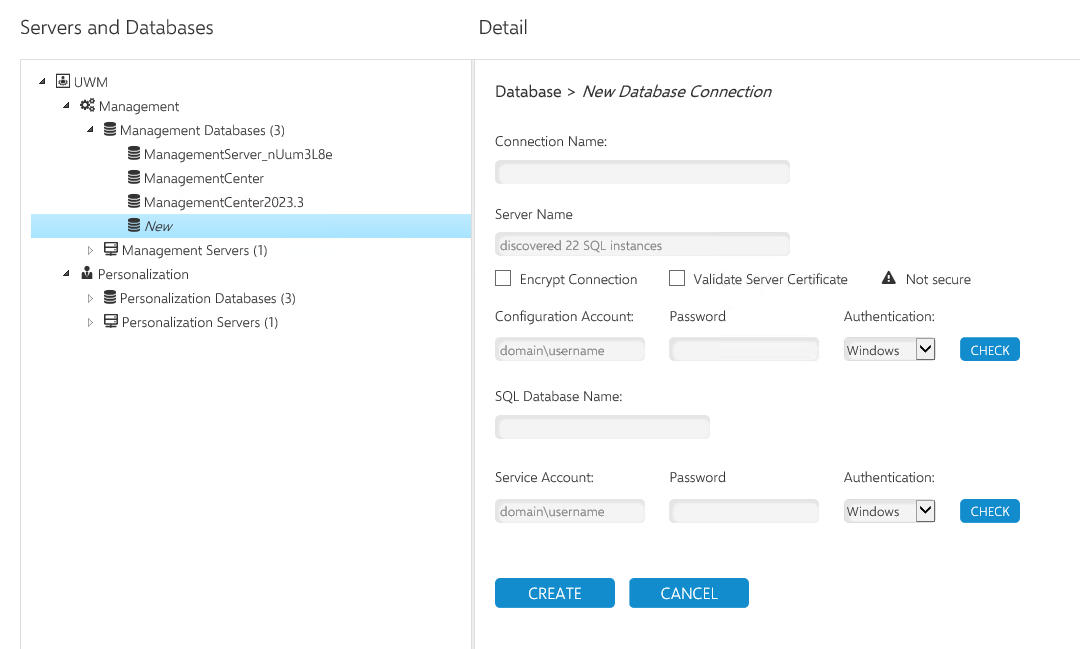Viewport: 1080px width, 649px height.
Task: Click the Personalization Servers monitor icon
Action: click(x=111, y=322)
